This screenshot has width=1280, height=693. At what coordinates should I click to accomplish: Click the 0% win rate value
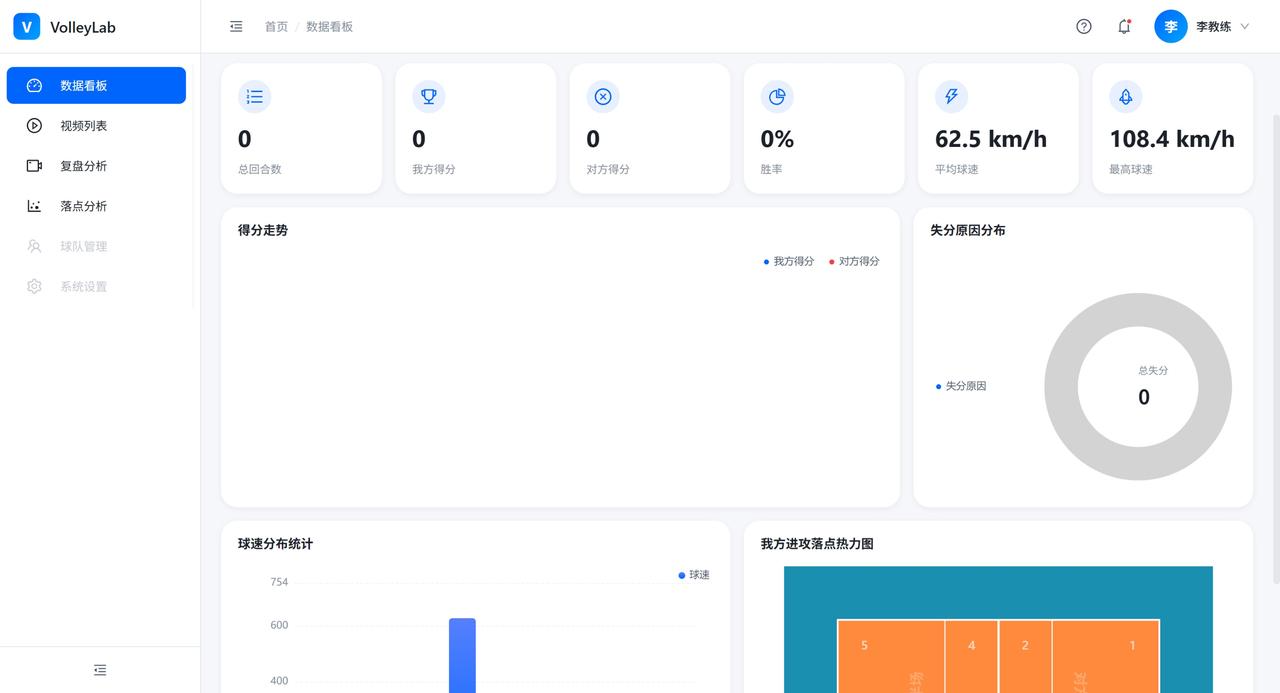pos(777,139)
